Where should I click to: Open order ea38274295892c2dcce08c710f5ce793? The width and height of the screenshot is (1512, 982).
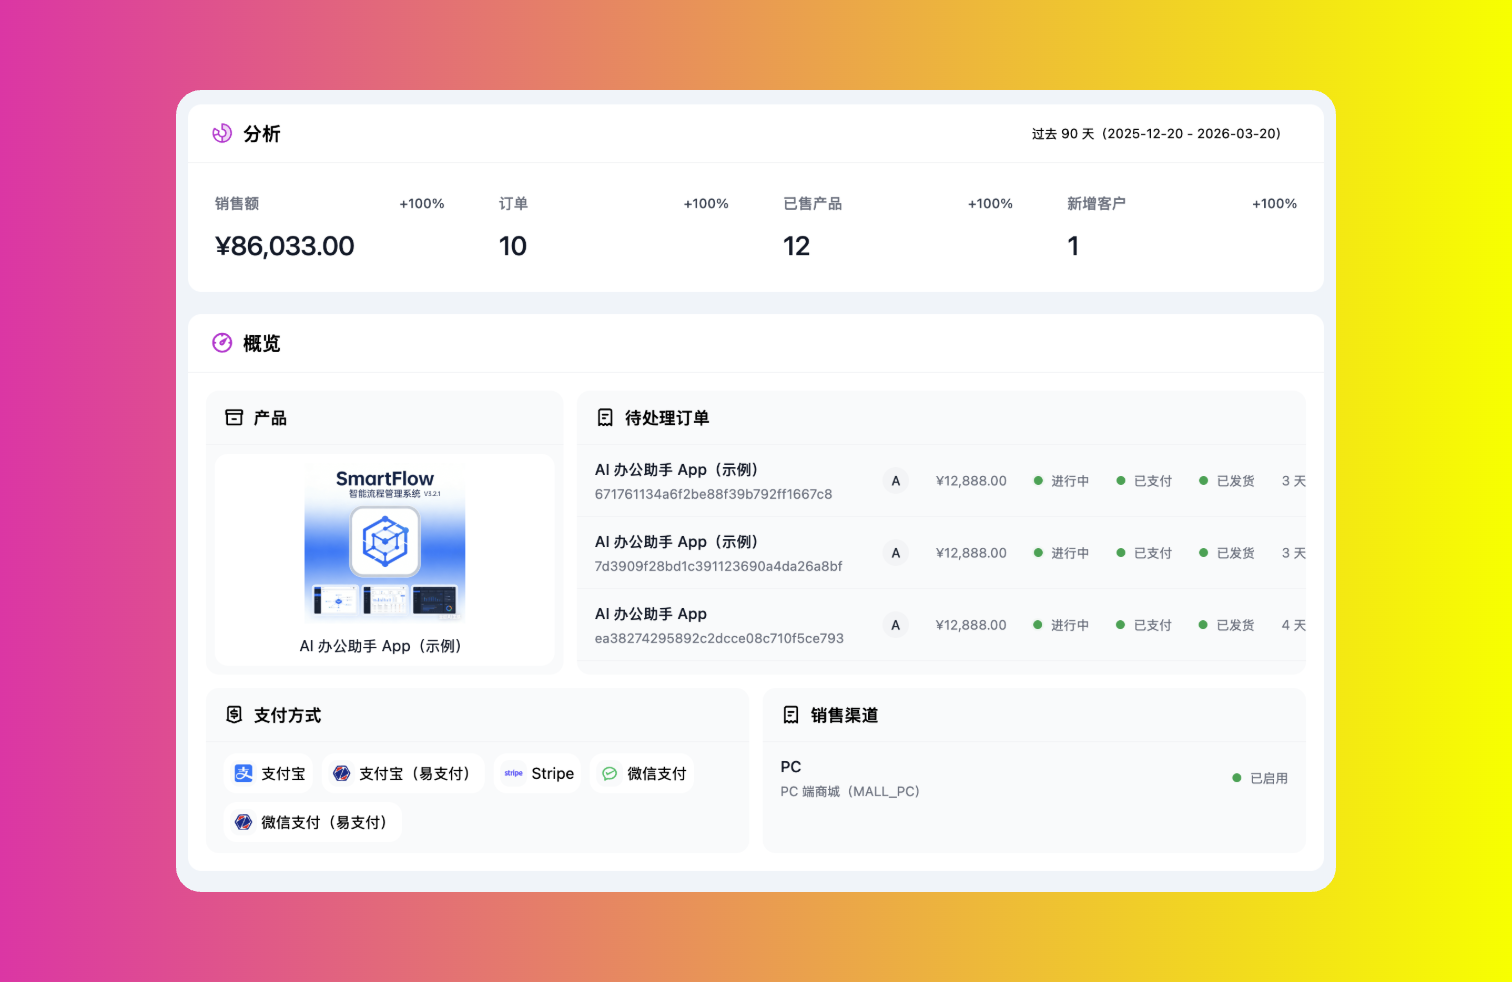(x=719, y=638)
